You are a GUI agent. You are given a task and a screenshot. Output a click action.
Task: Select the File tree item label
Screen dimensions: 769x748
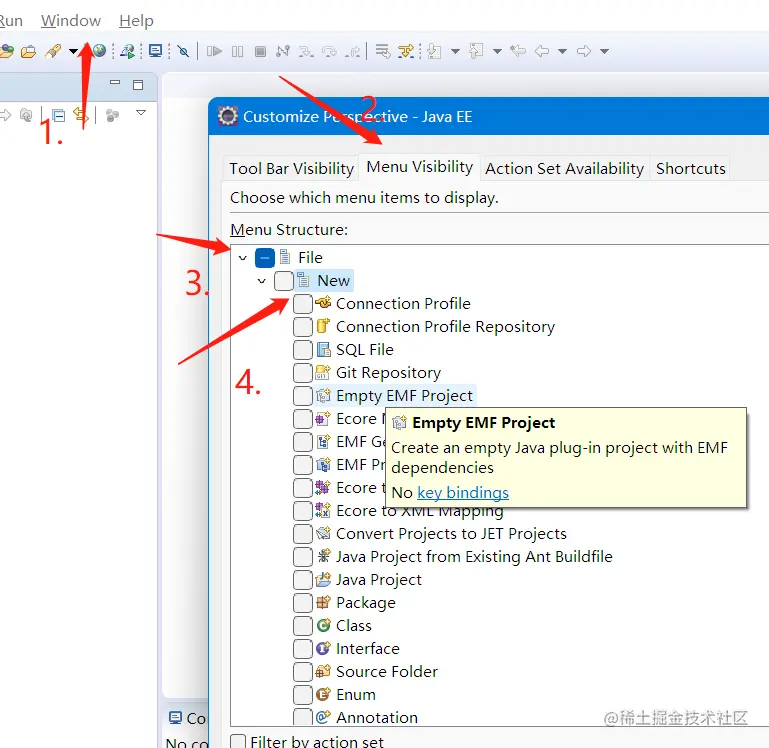pos(310,258)
